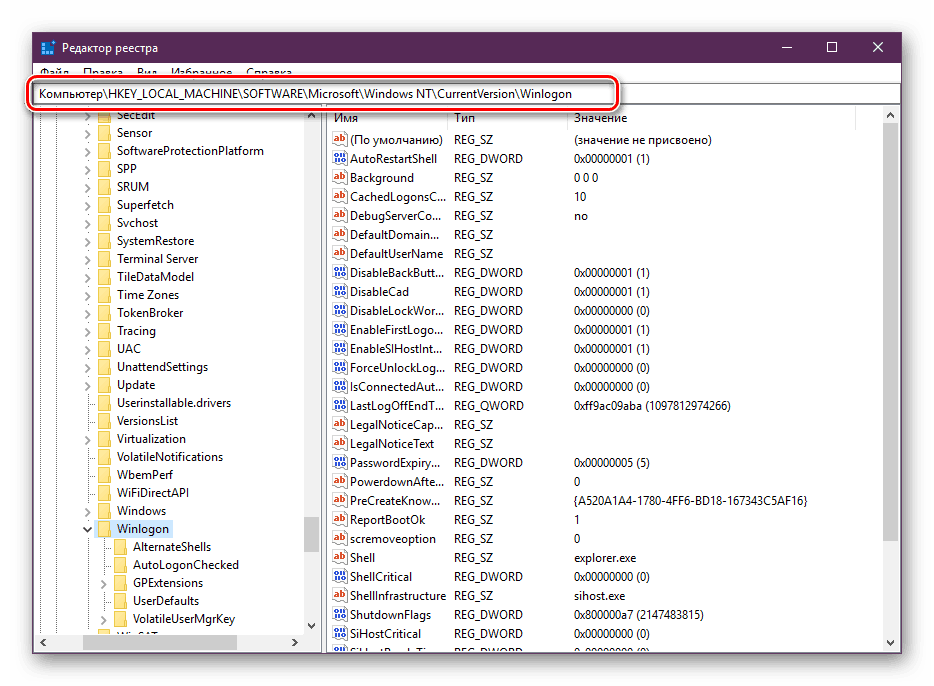This screenshot has height=686, width=934.
Task: Select the Tracing key
Action: click(136, 330)
